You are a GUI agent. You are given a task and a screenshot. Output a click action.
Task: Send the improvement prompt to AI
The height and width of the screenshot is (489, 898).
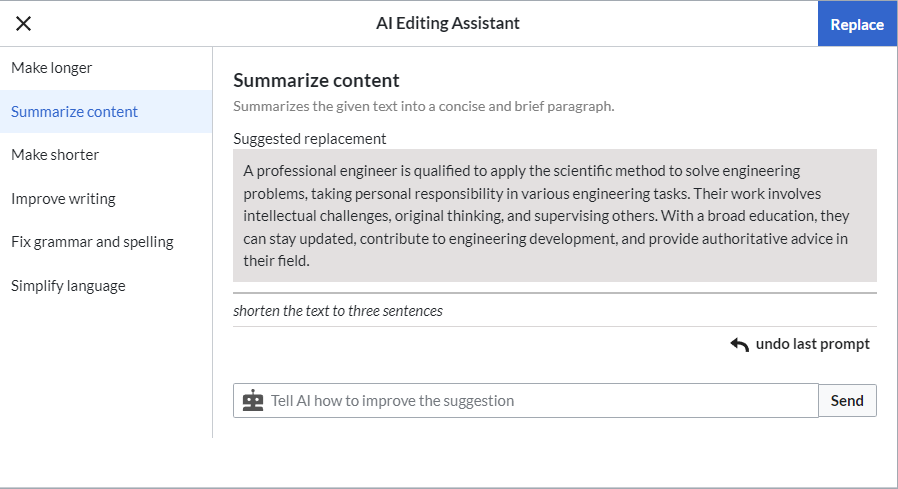(847, 400)
